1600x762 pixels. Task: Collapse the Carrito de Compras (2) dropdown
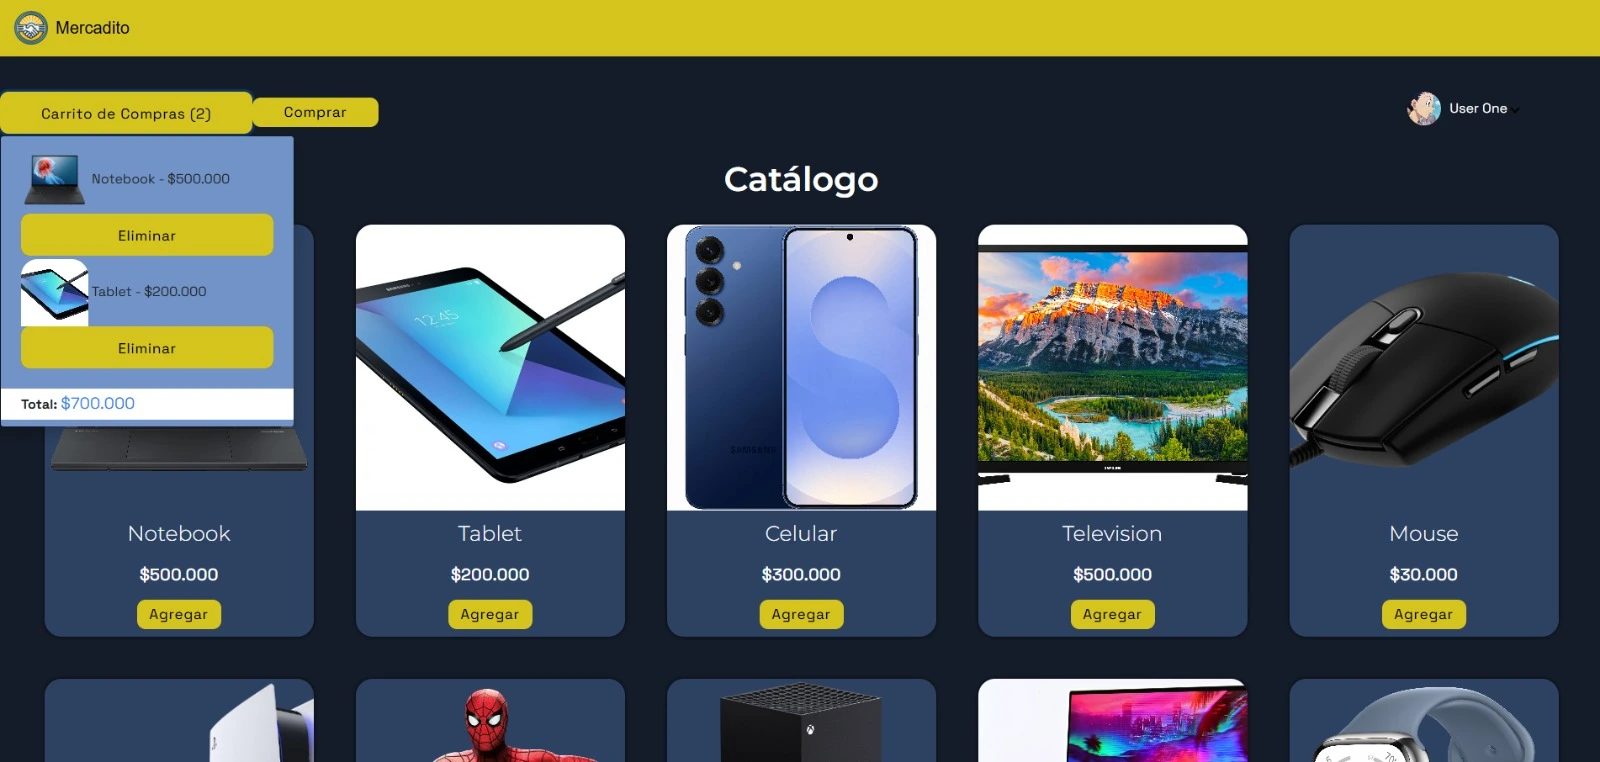pyautogui.click(x=126, y=113)
